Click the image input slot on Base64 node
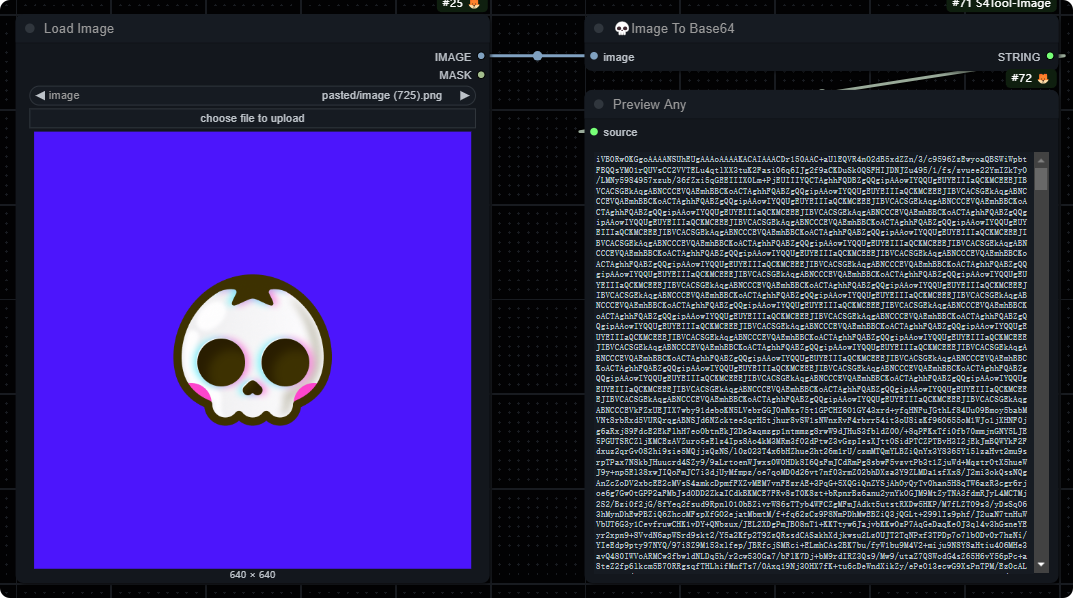Image resolution: width=1073 pixels, height=598 pixels. pyautogui.click(x=594, y=57)
